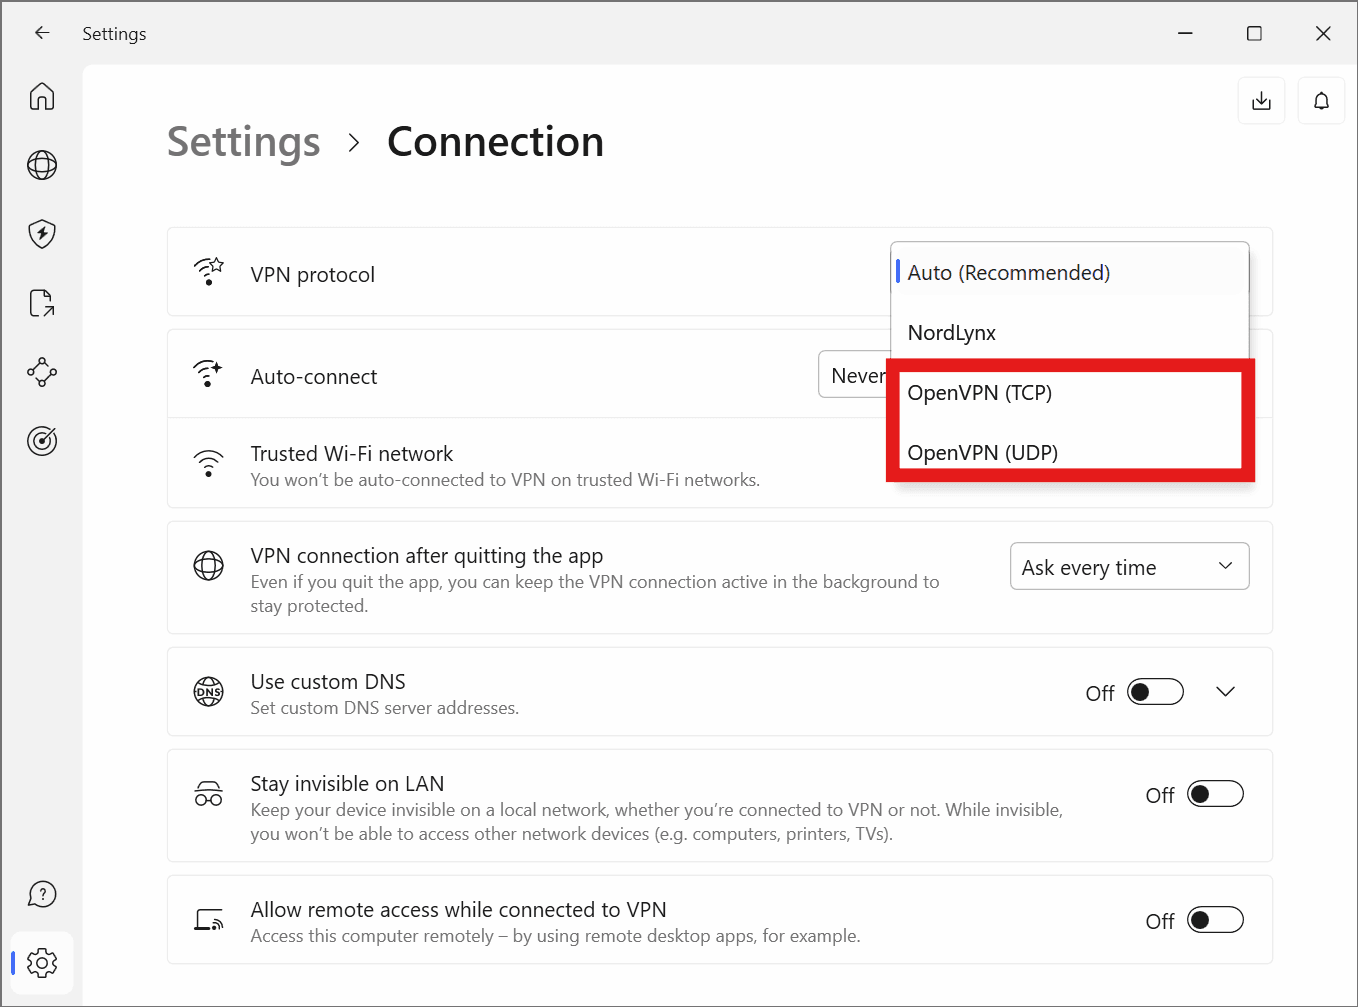1358x1007 pixels.
Task: Open the Help question mark icon
Action: [41, 894]
